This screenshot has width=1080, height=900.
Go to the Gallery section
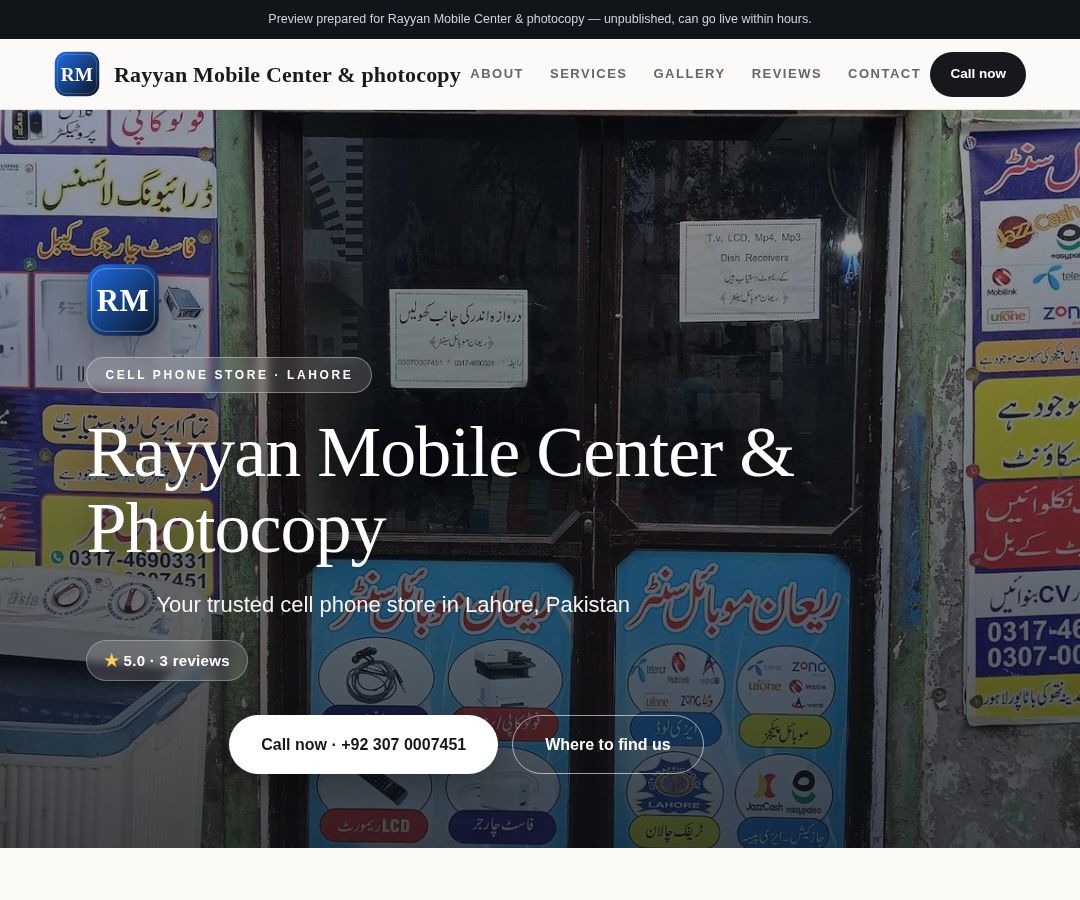point(689,74)
